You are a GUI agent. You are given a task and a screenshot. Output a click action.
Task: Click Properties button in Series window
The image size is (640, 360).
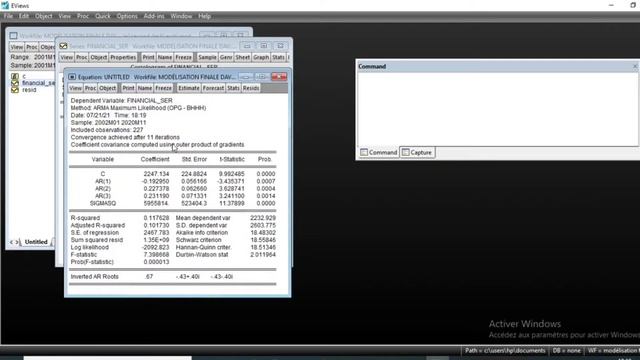(x=123, y=58)
